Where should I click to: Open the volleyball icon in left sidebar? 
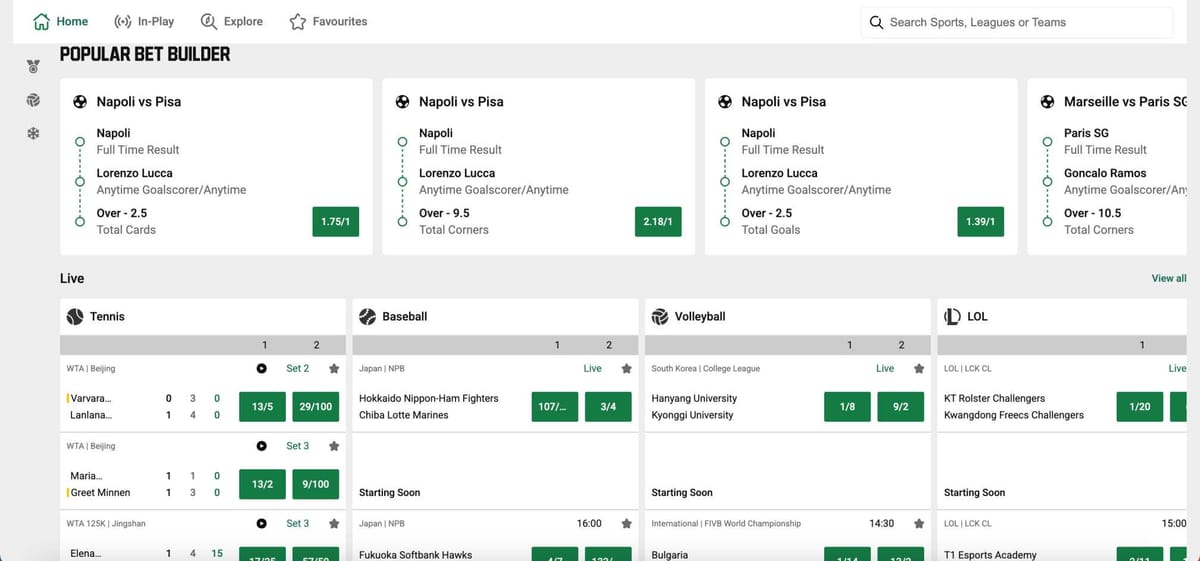(x=34, y=101)
